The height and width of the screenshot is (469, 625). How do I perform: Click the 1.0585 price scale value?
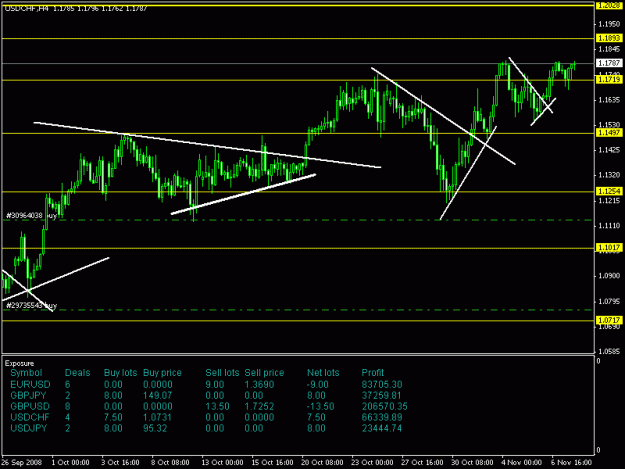point(609,351)
